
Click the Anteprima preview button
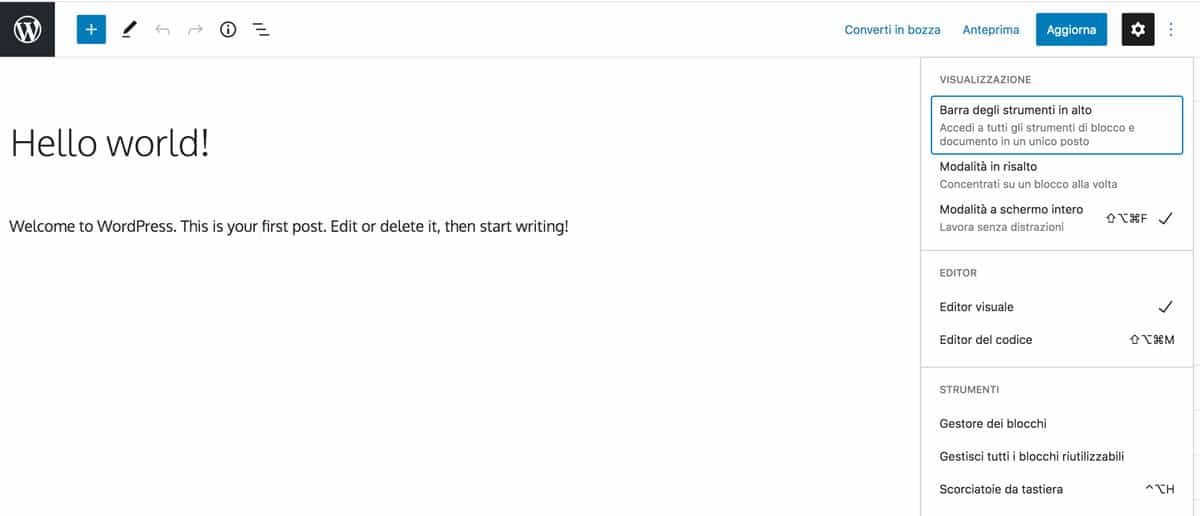(x=990, y=30)
